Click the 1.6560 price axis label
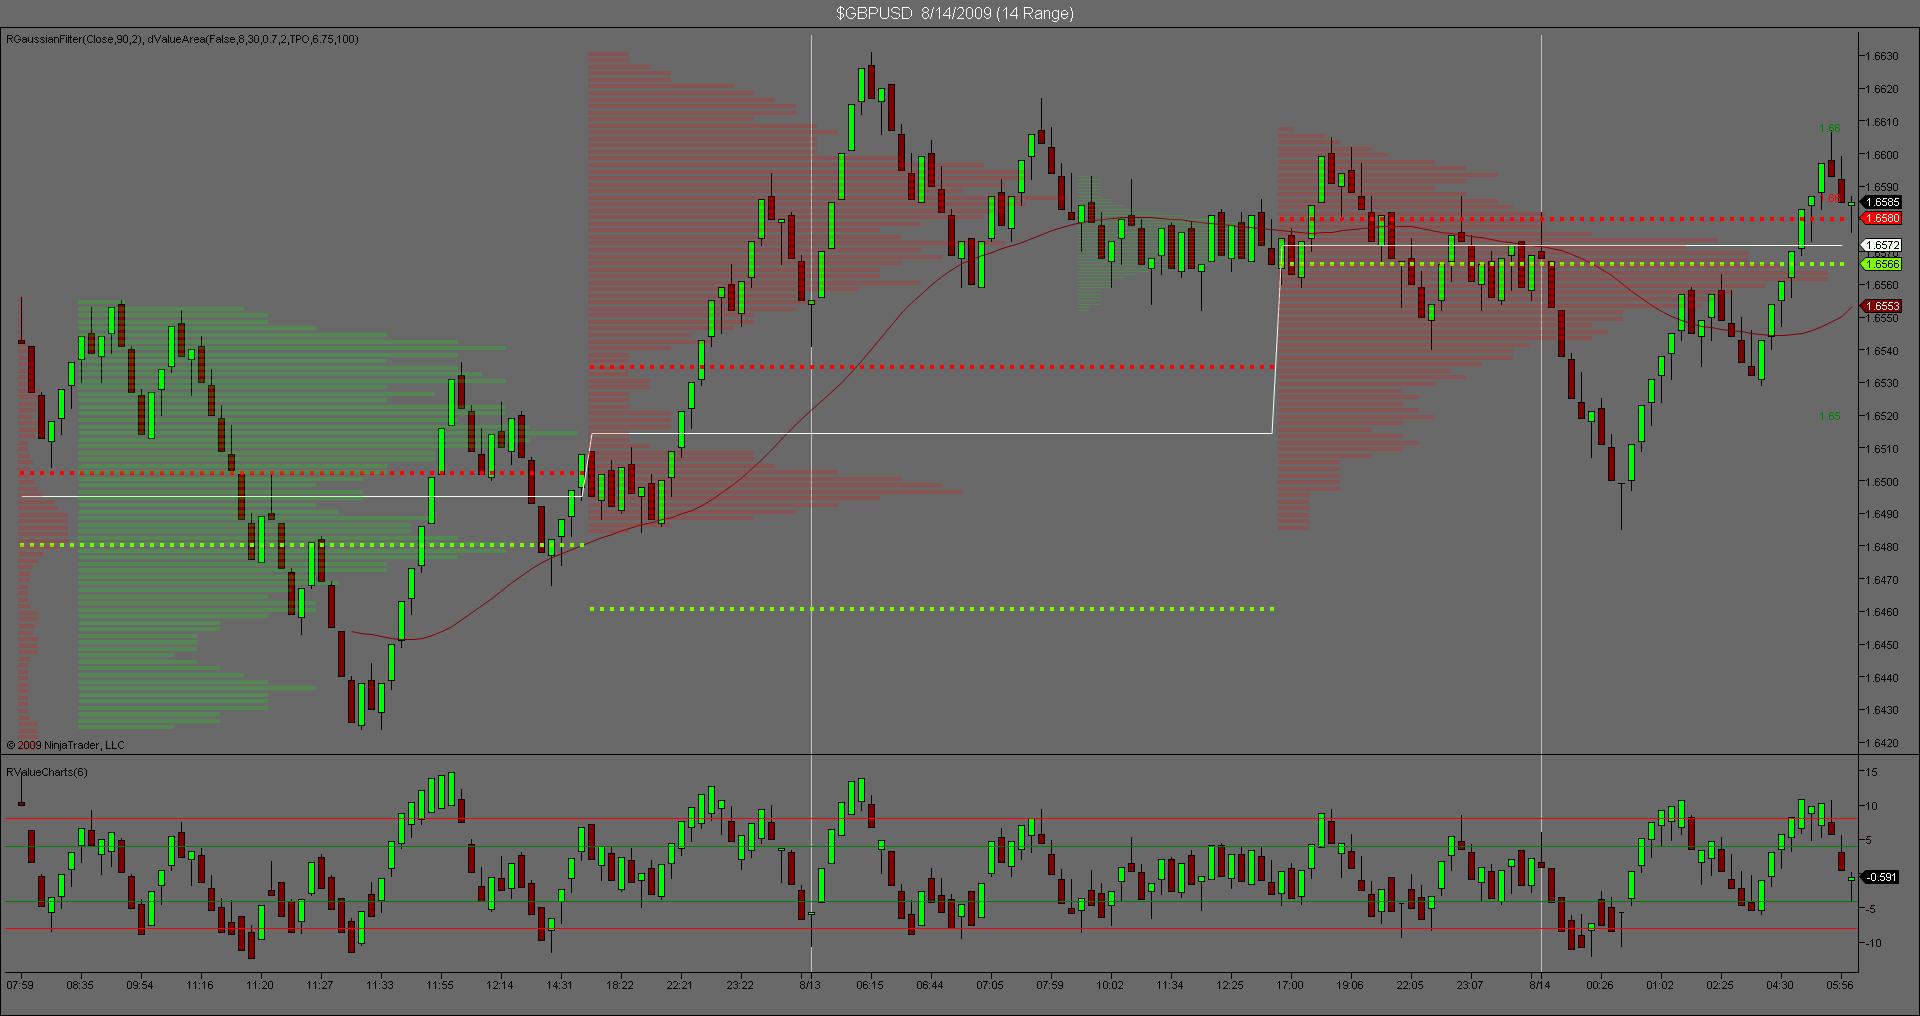 click(x=1883, y=285)
